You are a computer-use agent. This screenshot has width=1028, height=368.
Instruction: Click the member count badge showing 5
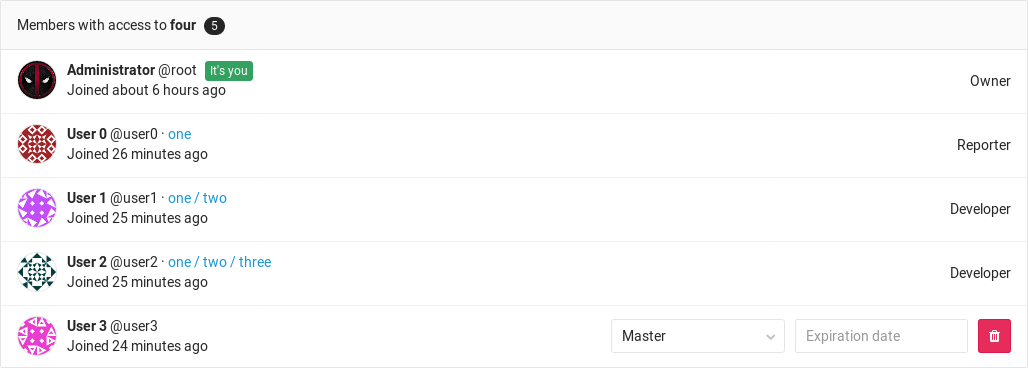(x=214, y=26)
